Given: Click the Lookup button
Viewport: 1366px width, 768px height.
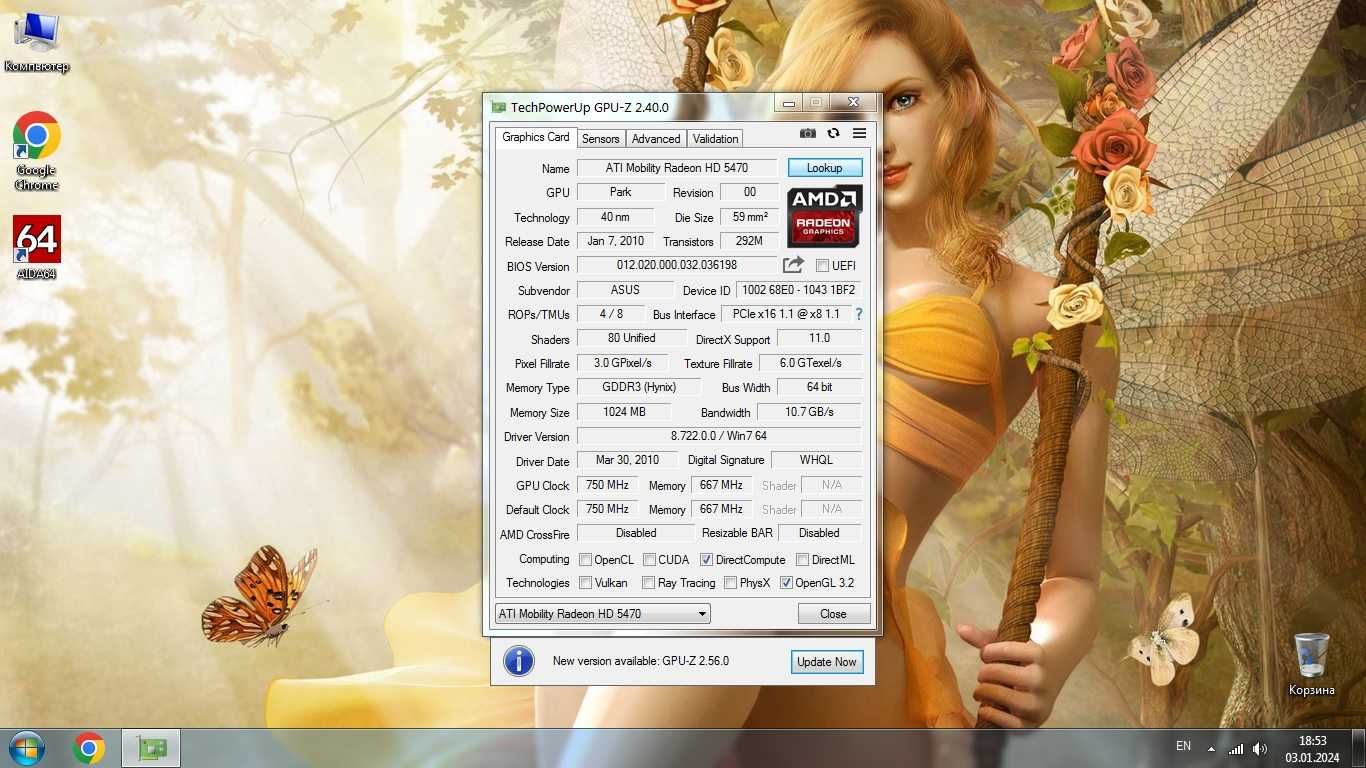Looking at the screenshot, I should [x=825, y=168].
